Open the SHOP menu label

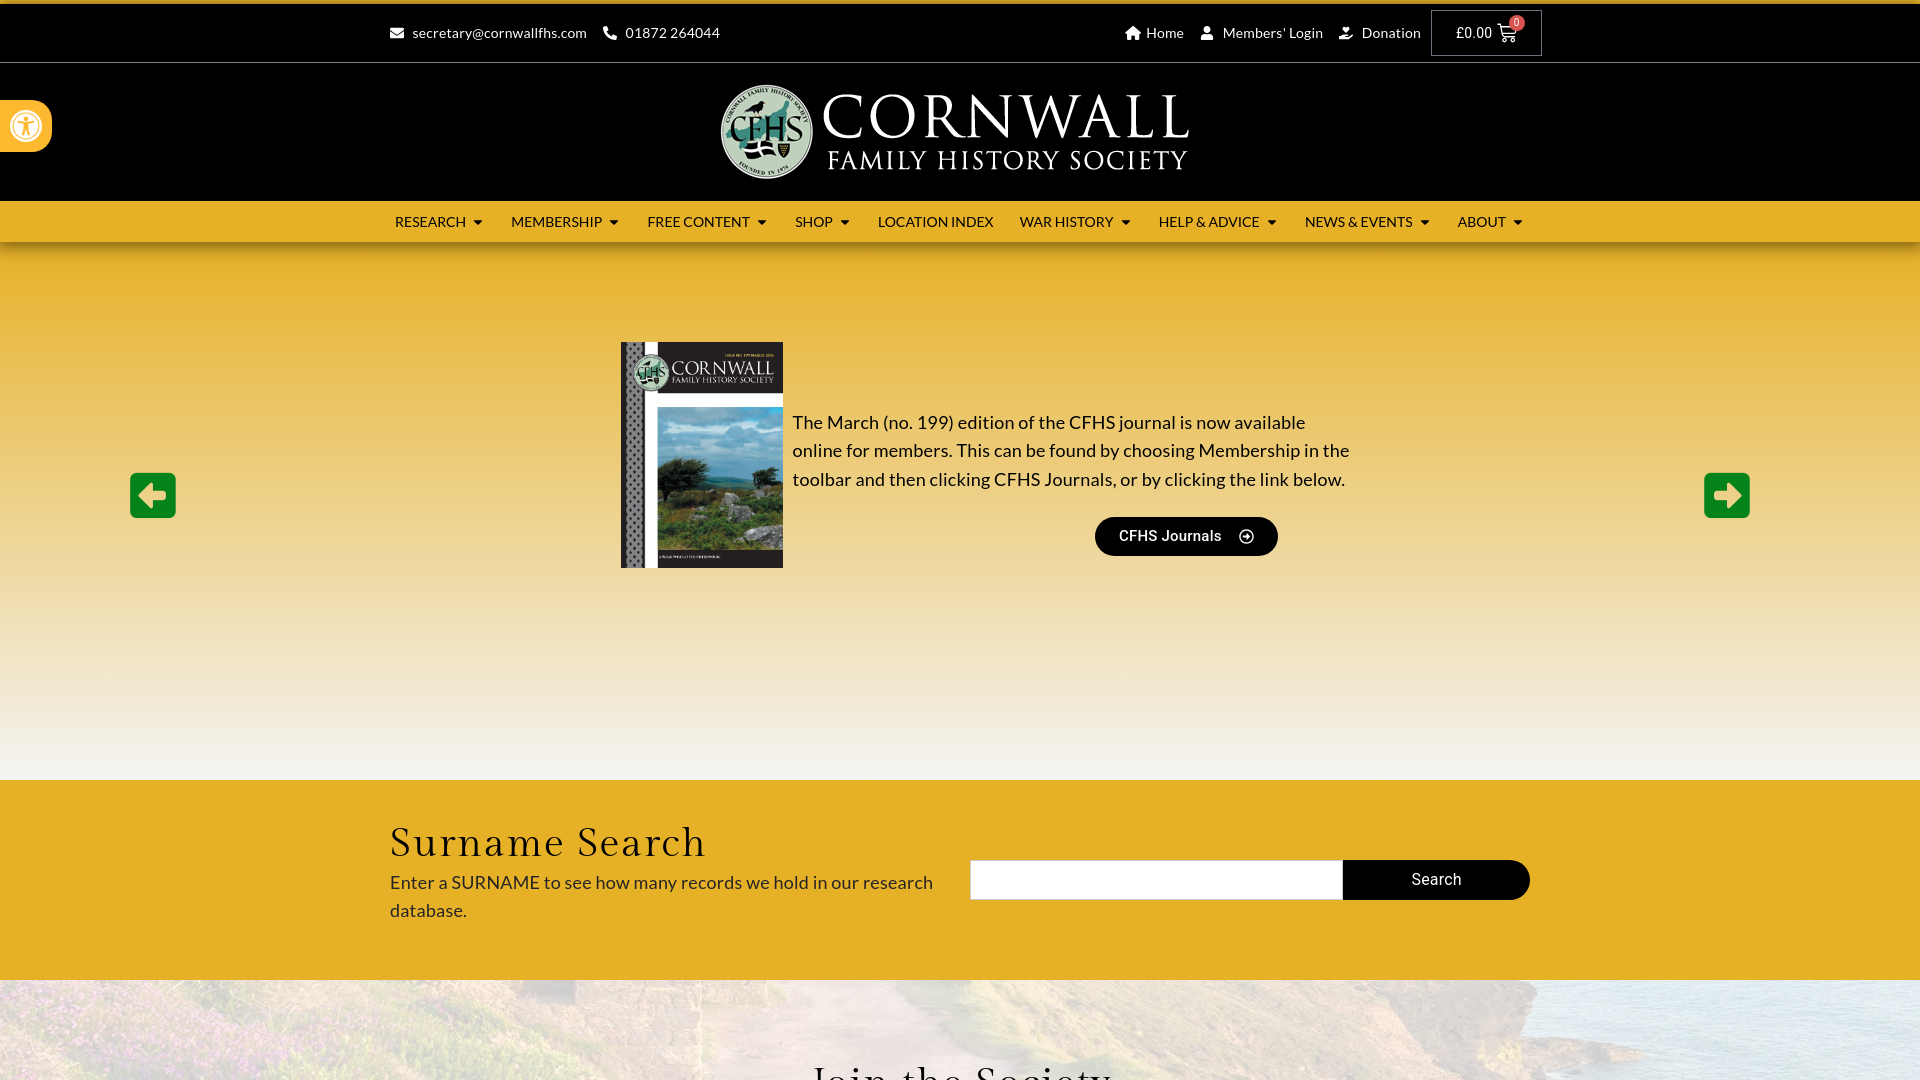pos(814,222)
